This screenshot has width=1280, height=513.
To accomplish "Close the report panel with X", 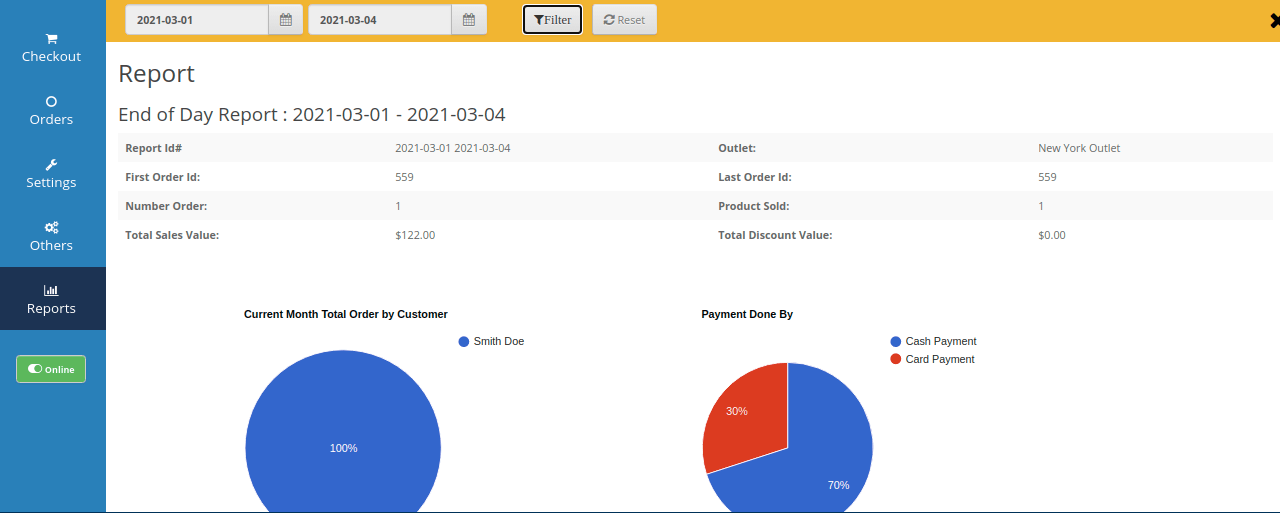I will (1272, 20).
